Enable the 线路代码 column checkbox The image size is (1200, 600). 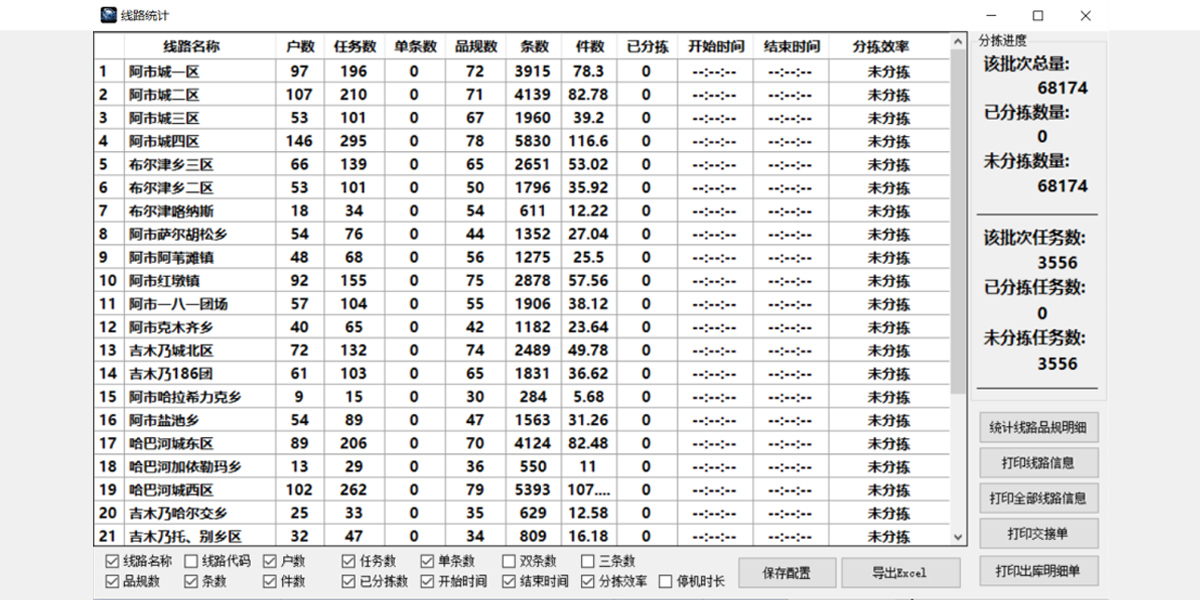[191, 562]
